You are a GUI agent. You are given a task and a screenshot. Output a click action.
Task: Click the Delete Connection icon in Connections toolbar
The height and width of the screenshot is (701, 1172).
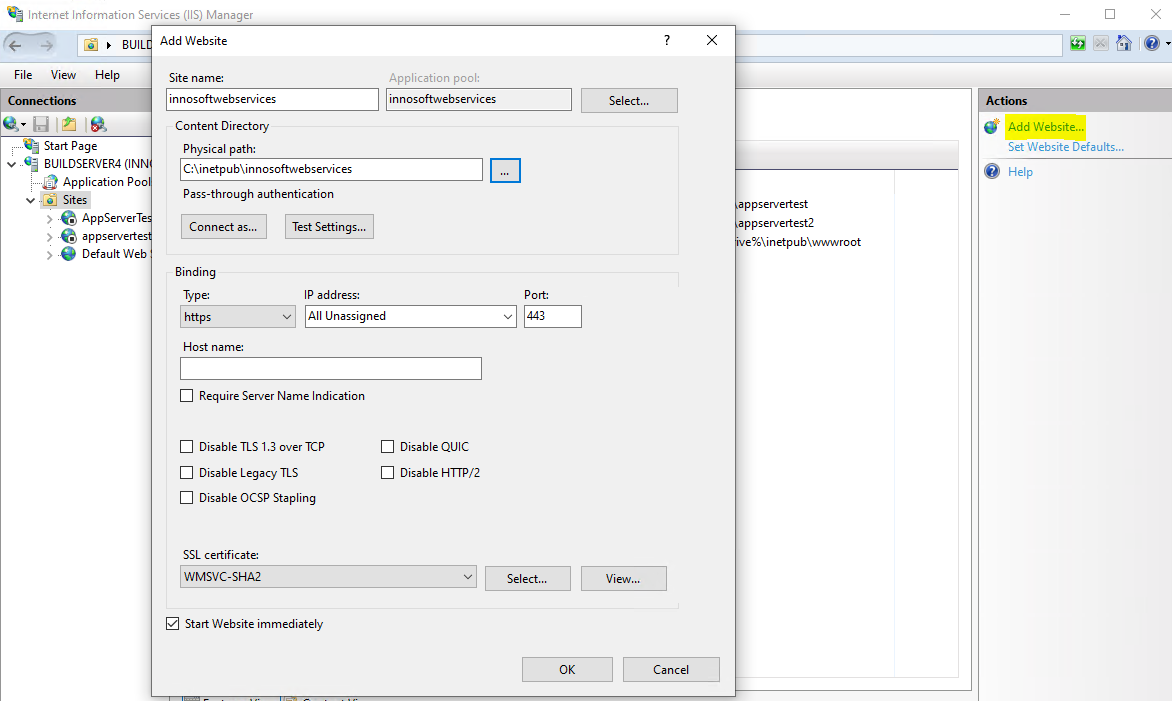(97, 124)
